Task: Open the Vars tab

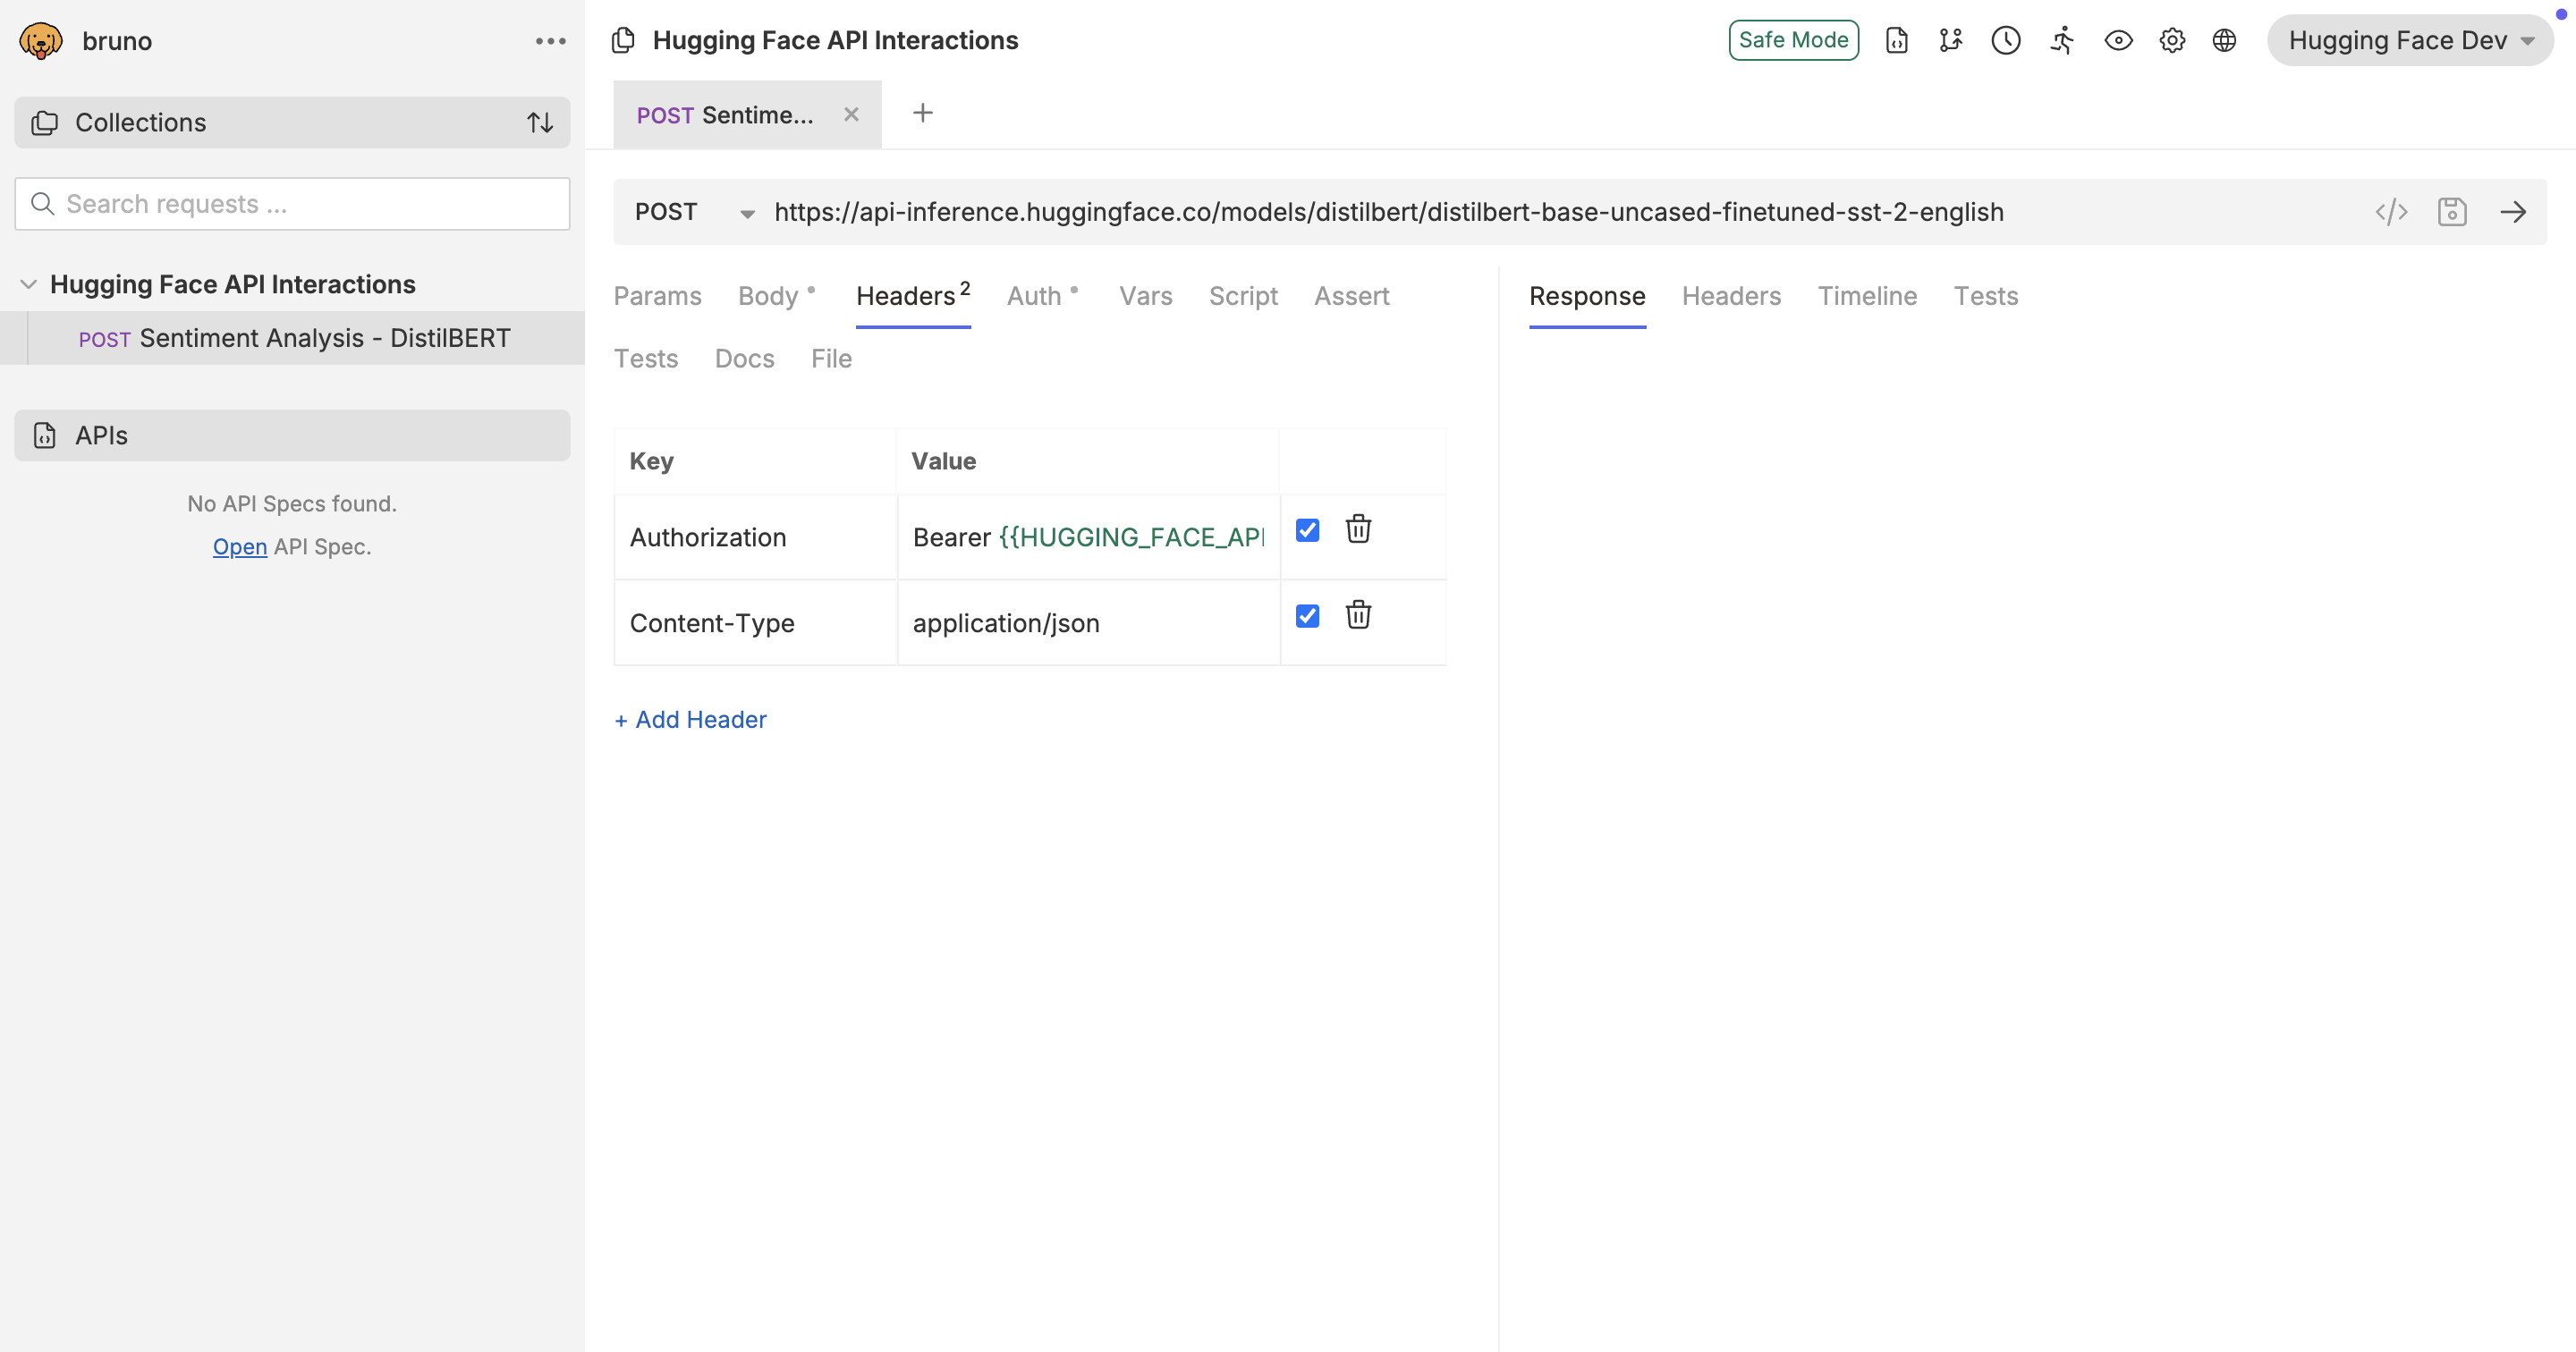Action: 1145,297
